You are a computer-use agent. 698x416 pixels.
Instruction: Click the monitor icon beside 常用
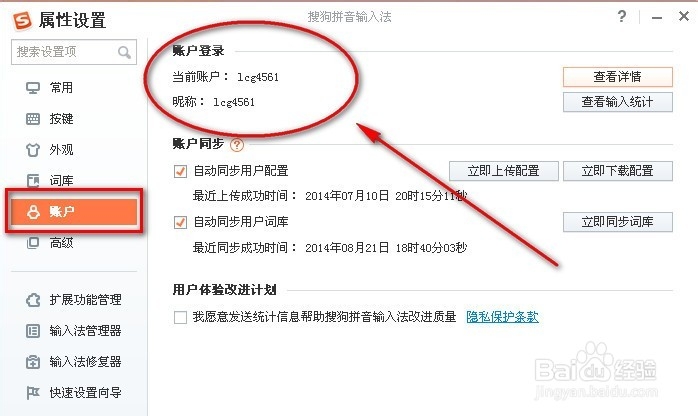click(x=33, y=88)
